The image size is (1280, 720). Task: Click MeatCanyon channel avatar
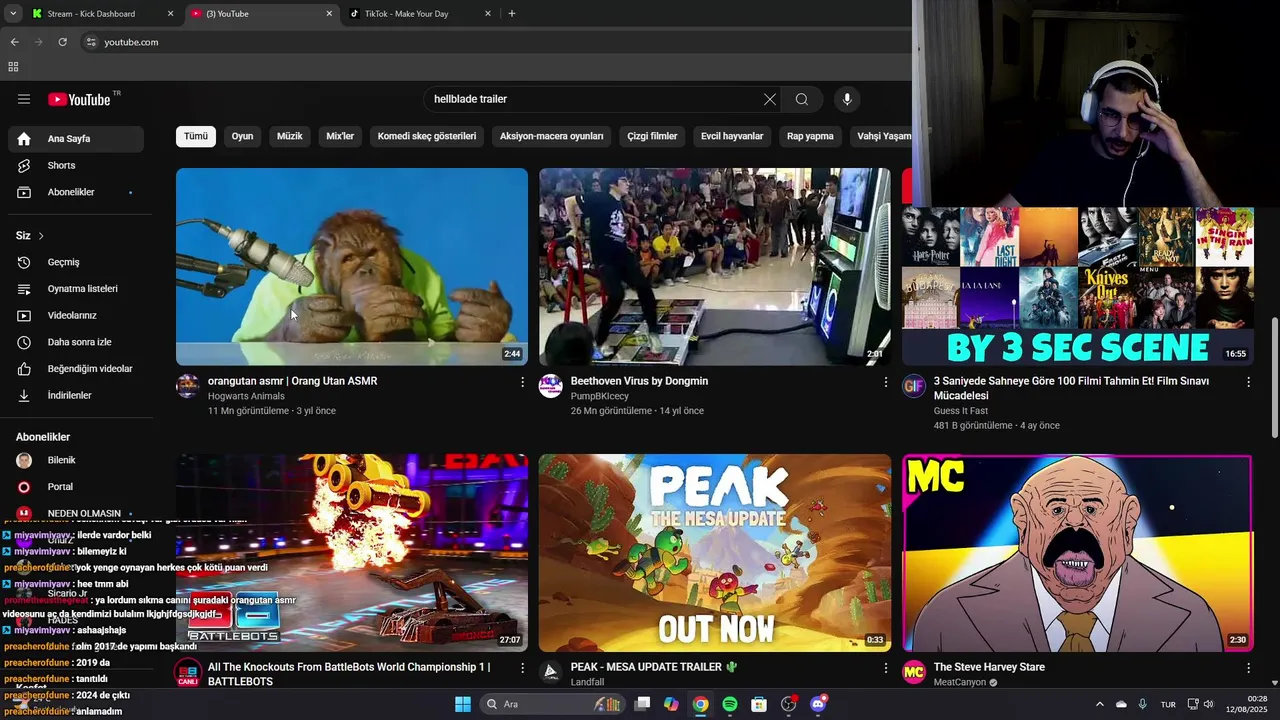[x=914, y=672]
